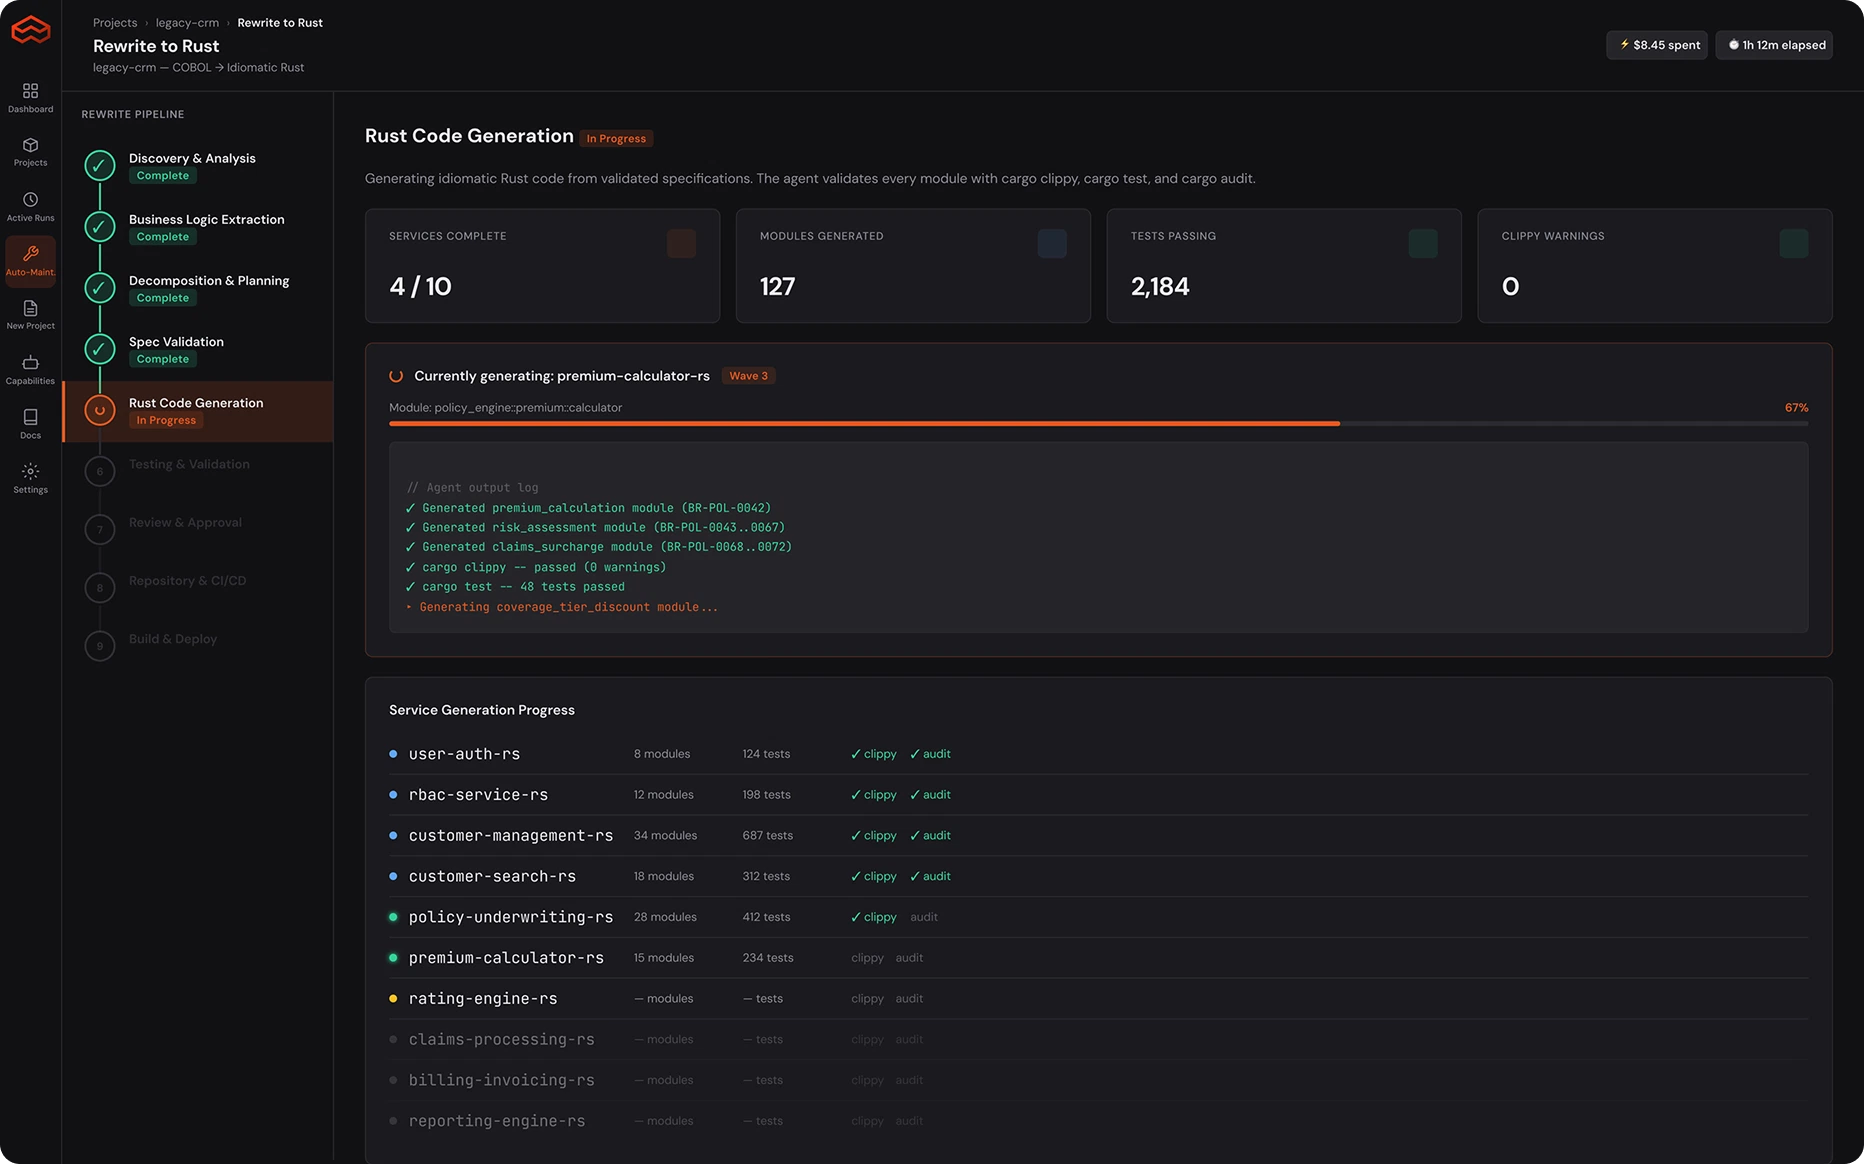Viewport: 1864px width, 1164px height.
Task: Open the Testing & Validation pipeline step
Action: tap(198, 471)
